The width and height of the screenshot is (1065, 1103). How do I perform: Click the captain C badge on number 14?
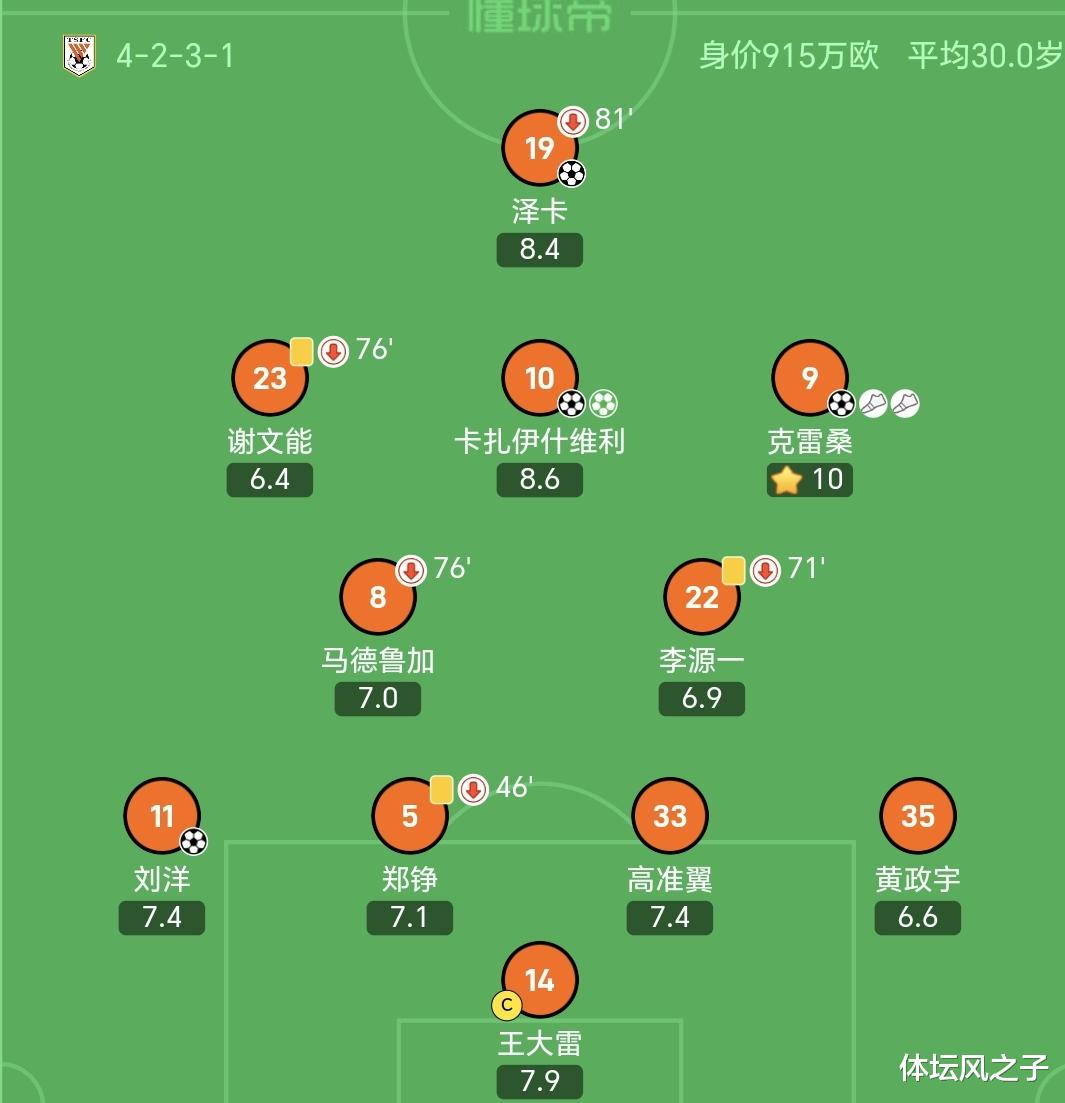[506, 1004]
